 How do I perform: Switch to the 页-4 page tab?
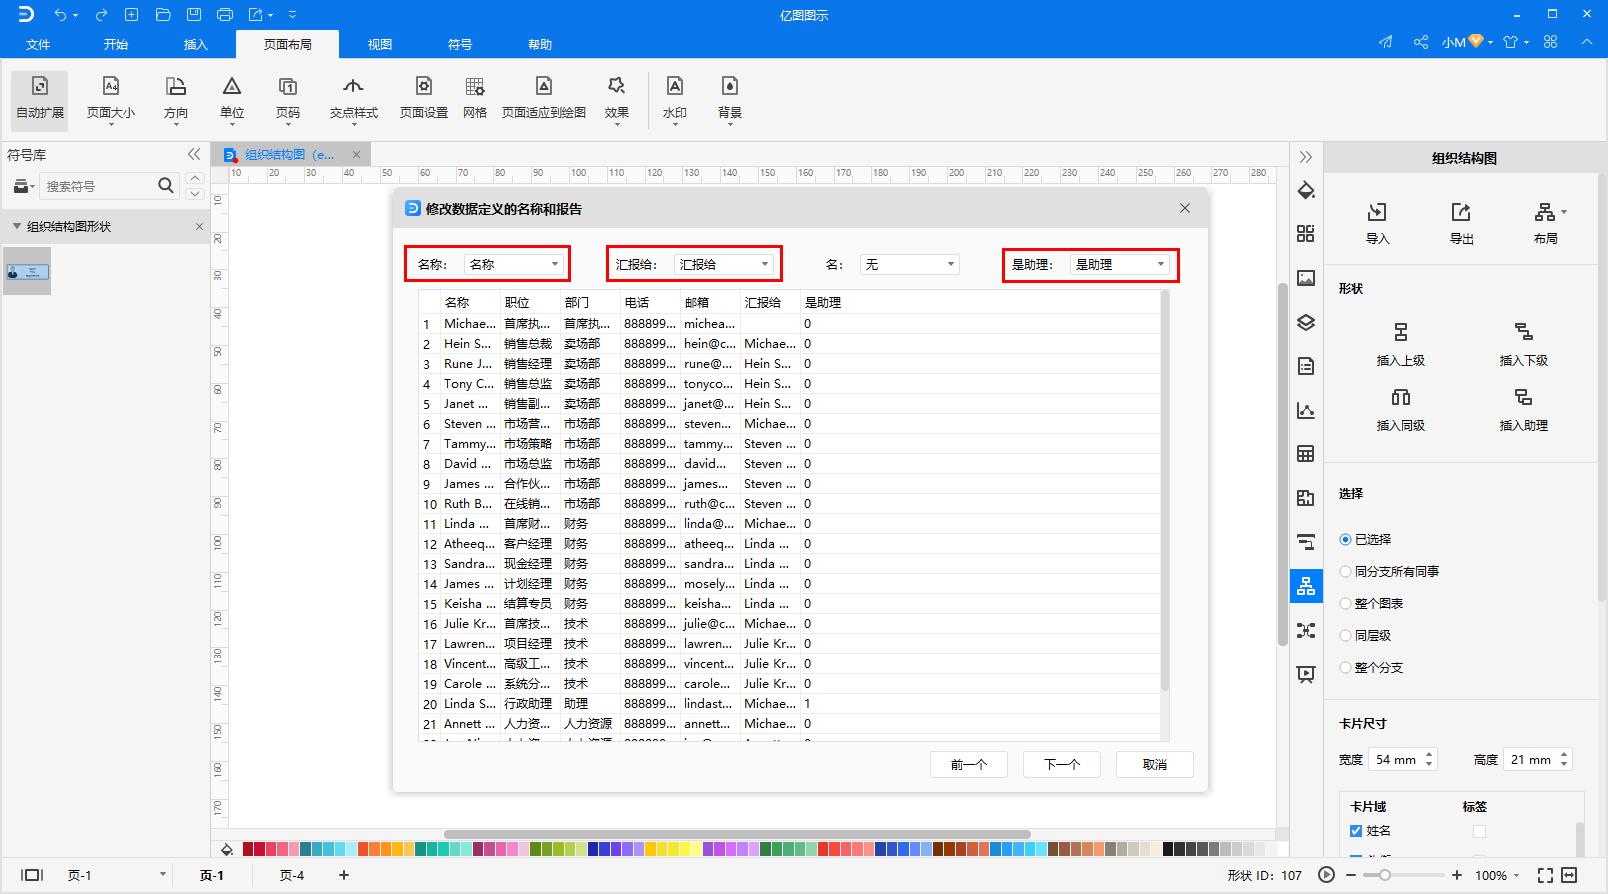point(292,875)
